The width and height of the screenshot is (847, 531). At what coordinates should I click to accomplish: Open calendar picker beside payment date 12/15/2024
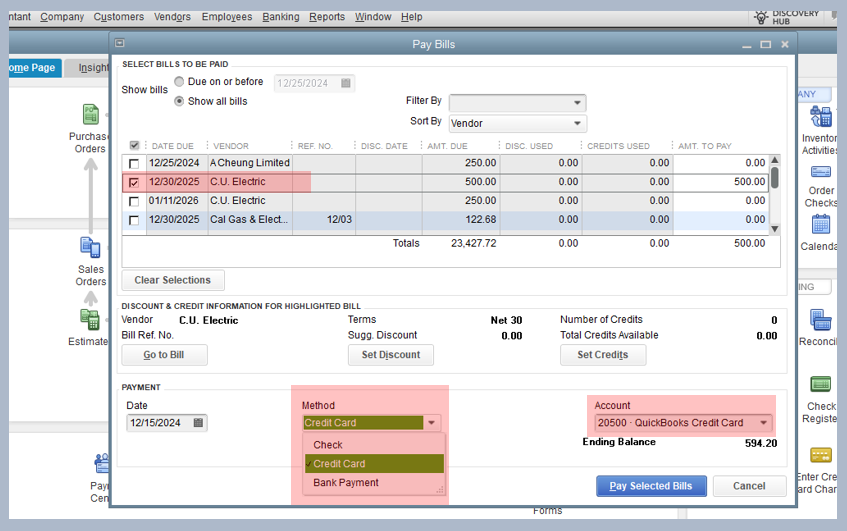coord(198,422)
